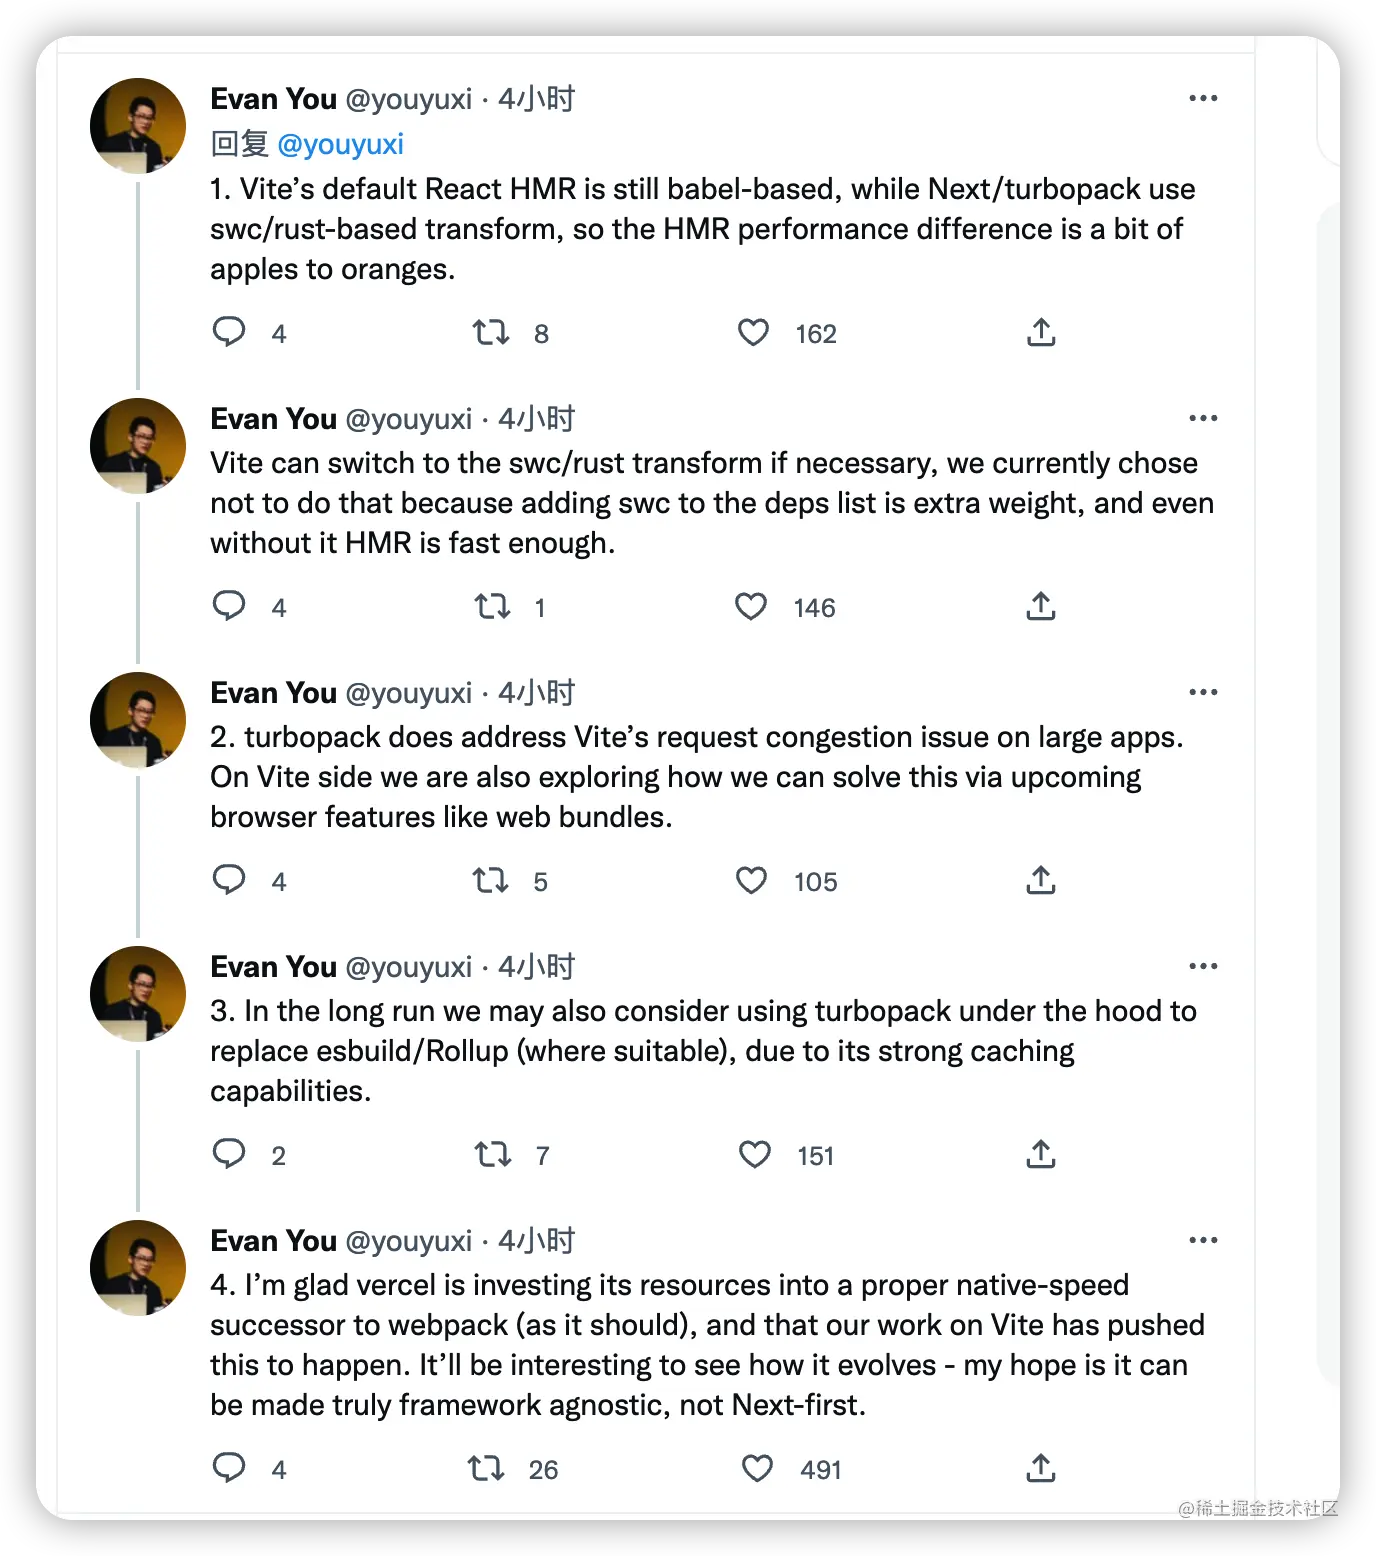Viewport: 1376px width, 1556px height.
Task: Open Evan You's profile from the first tweet
Action: click(273, 99)
